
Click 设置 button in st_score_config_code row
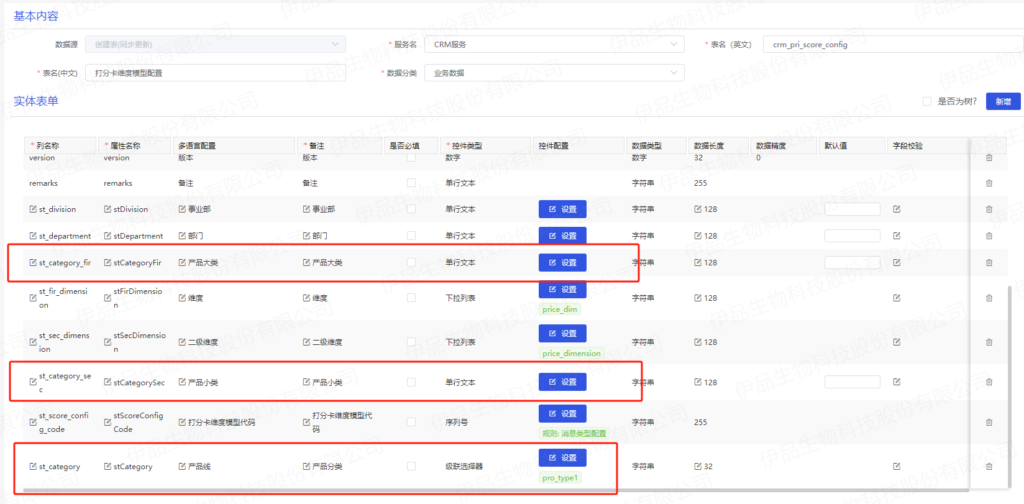[562, 413]
